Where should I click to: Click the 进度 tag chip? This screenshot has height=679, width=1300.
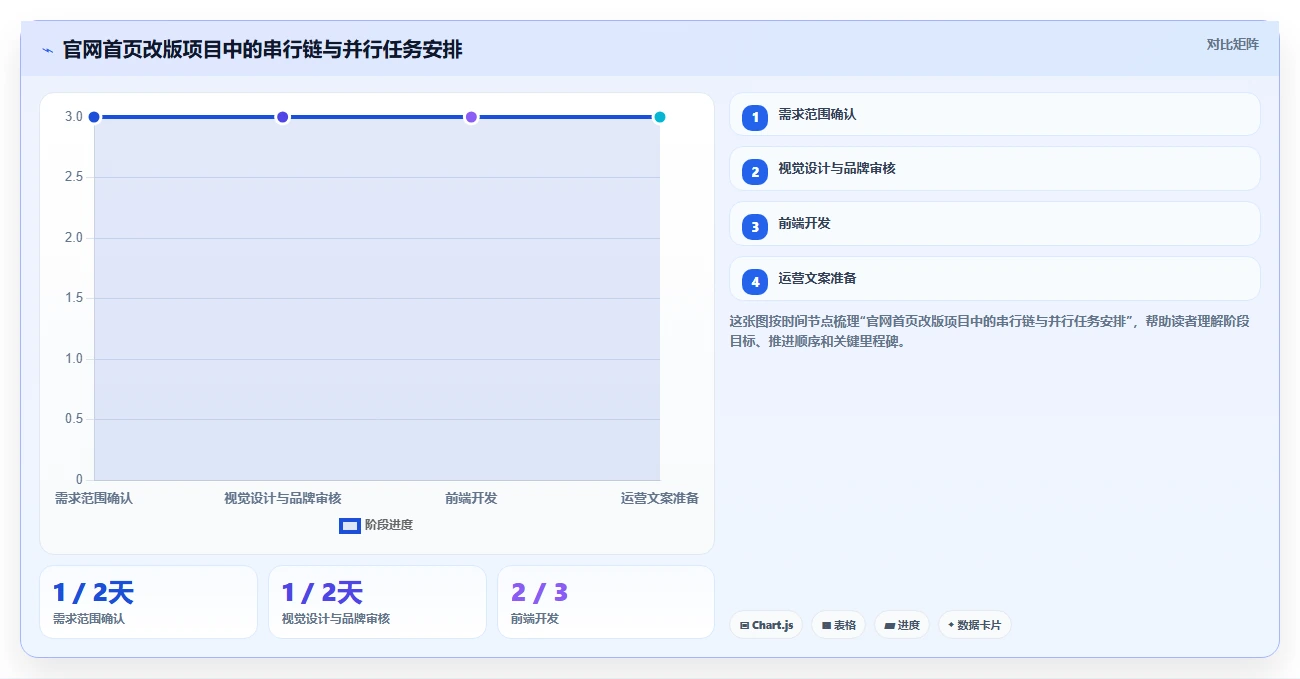(x=902, y=625)
